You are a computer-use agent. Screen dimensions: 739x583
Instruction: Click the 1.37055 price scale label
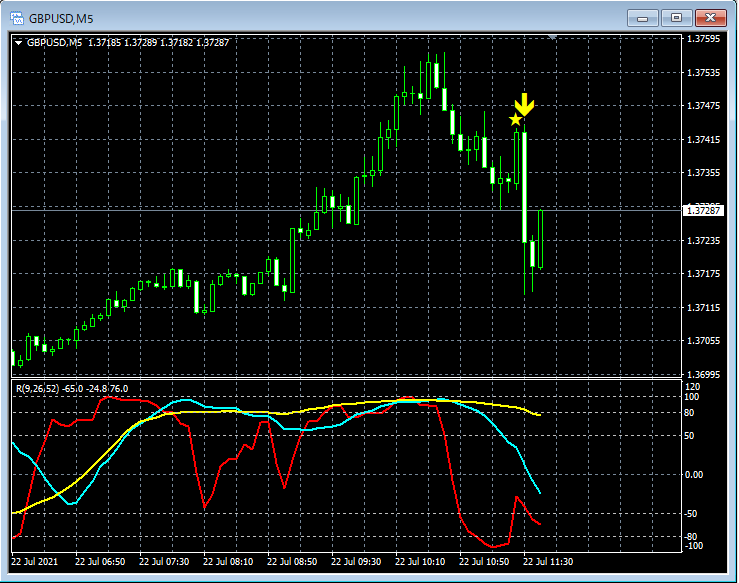click(703, 341)
